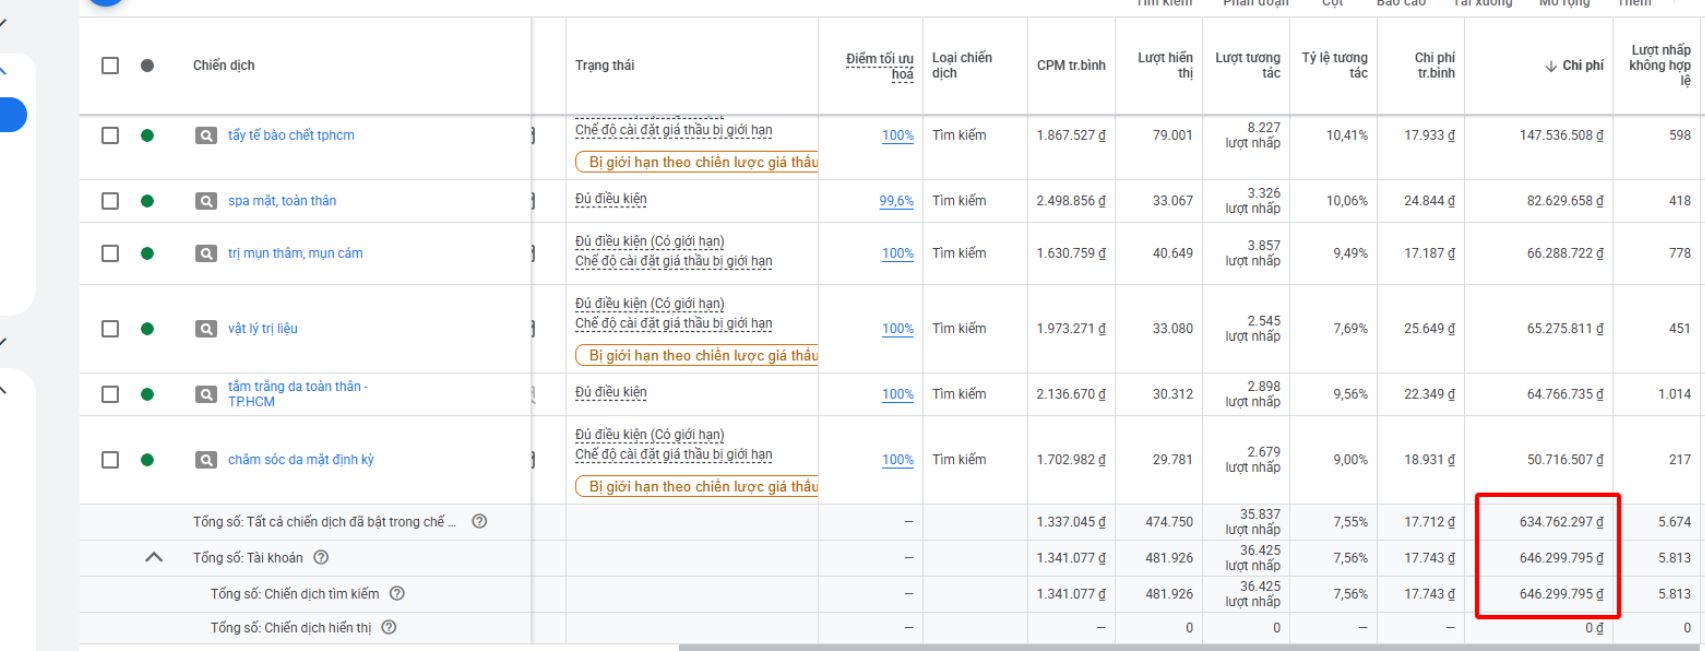Click invalid clicks value 1.014

coord(1675,394)
